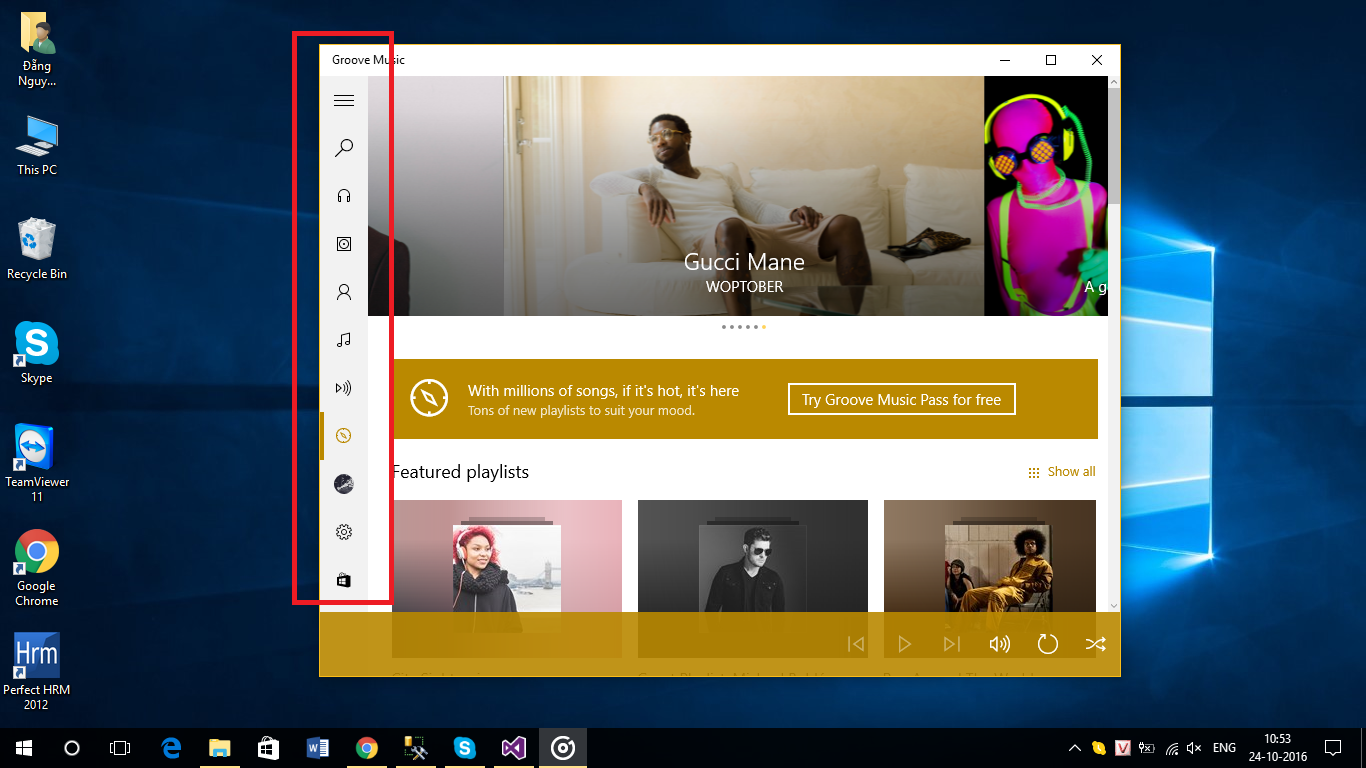Screen dimensions: 1366x768
Task: Open Now Playing vinyl disc icon
Action: click(x=344, y=483)
